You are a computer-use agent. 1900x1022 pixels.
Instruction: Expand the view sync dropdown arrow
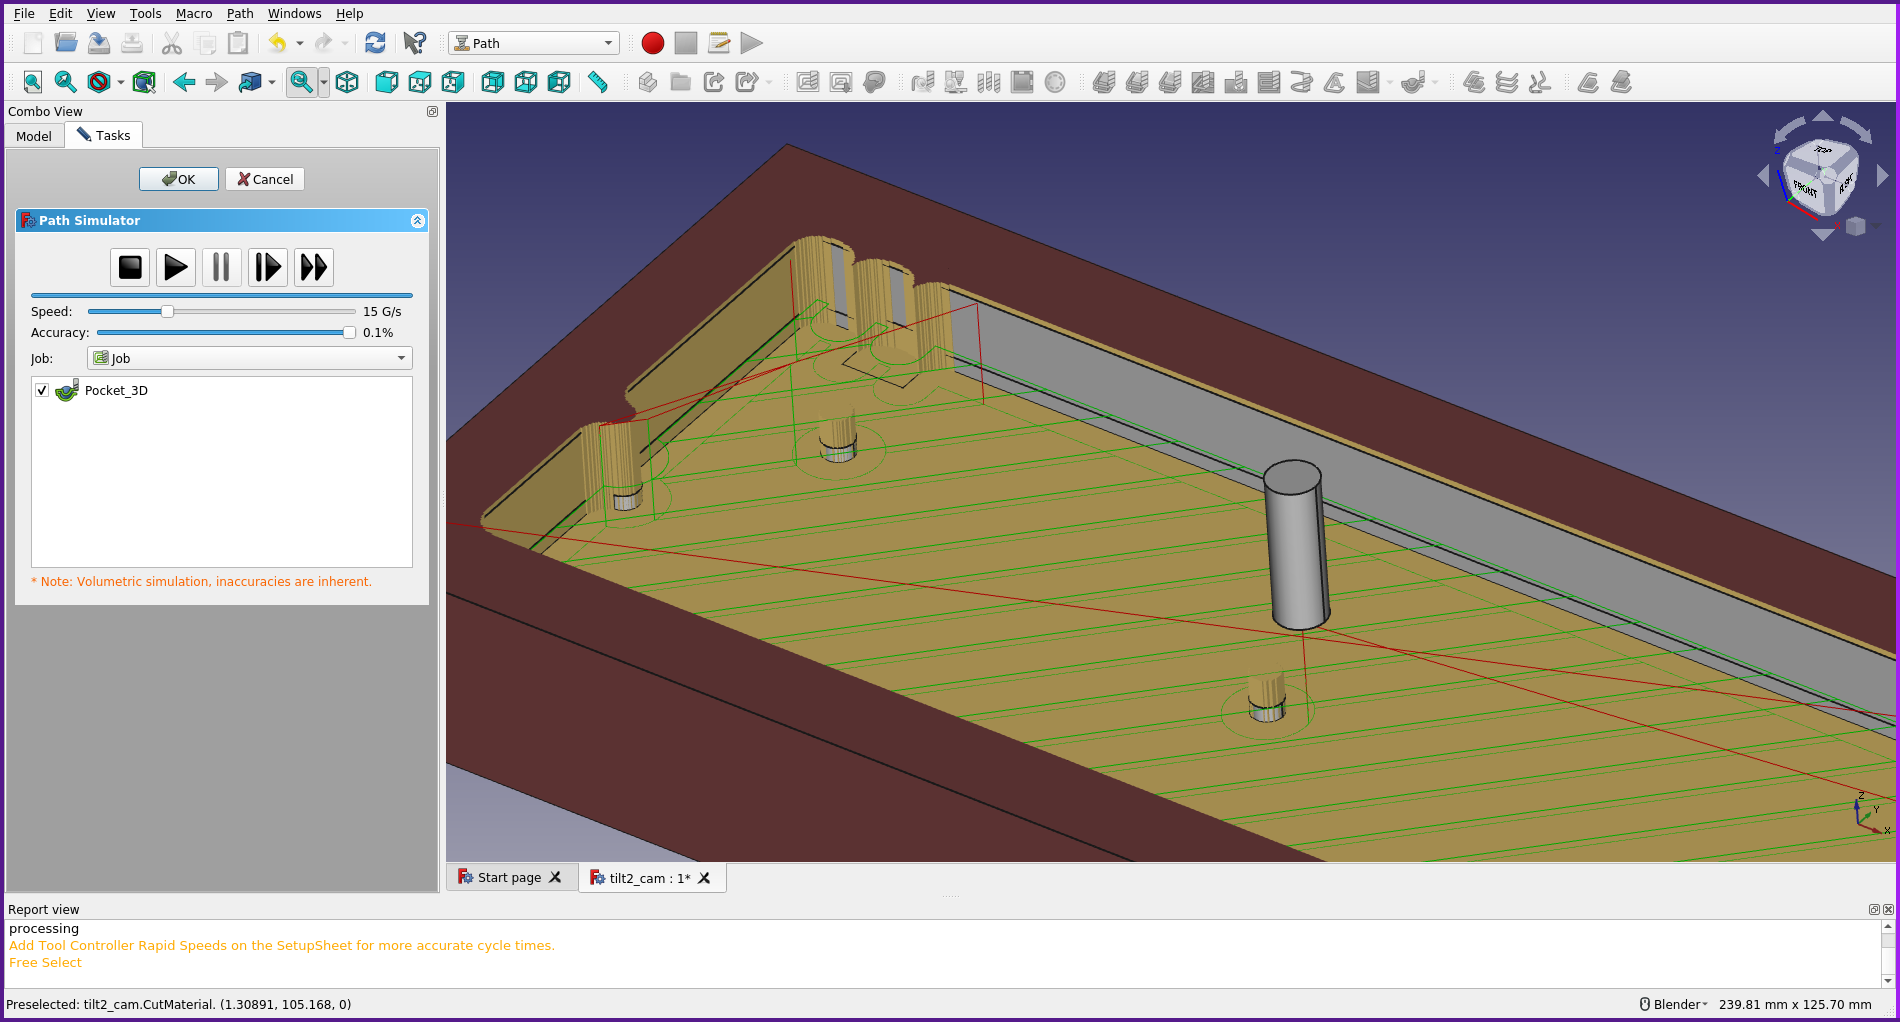click(x=324, y=82)
